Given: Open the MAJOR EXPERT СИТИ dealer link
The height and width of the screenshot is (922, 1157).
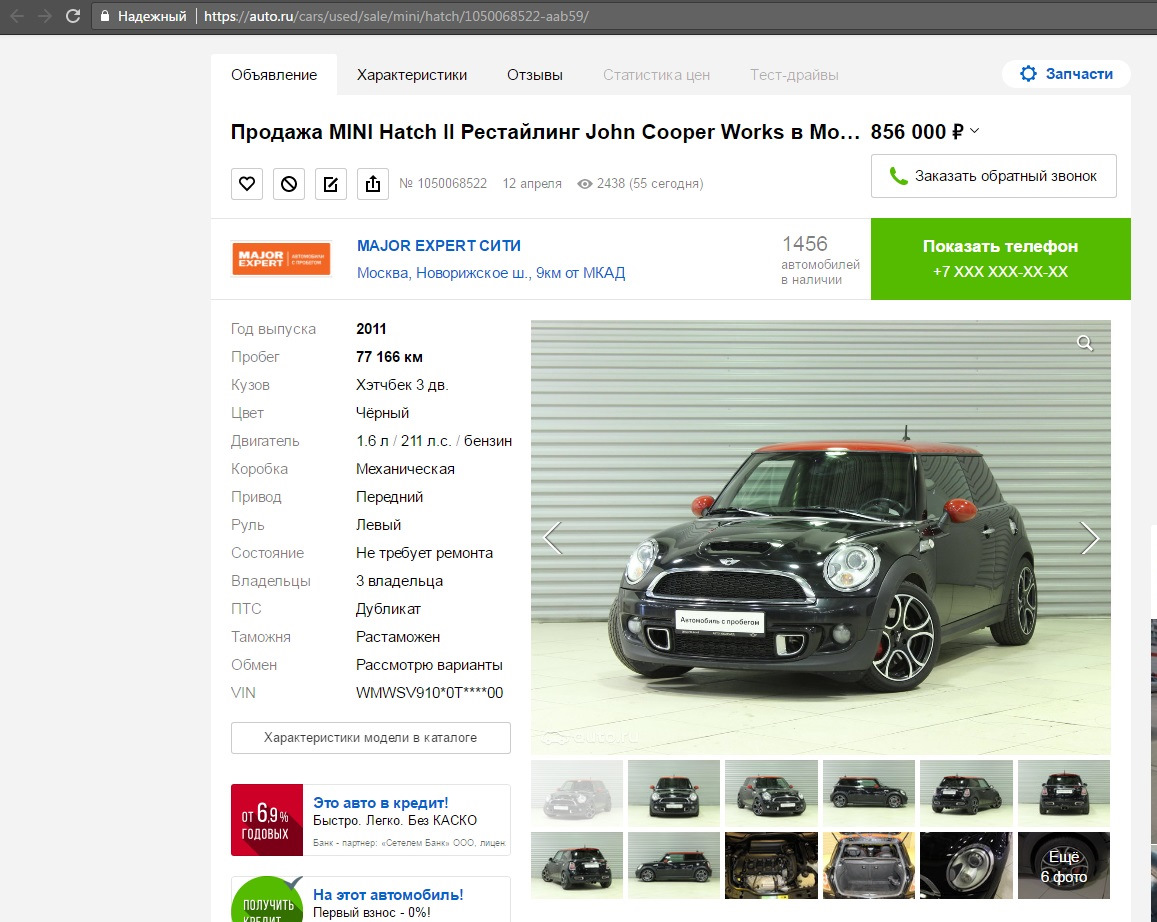Looking at the screenshot, I should pos(438,245).
